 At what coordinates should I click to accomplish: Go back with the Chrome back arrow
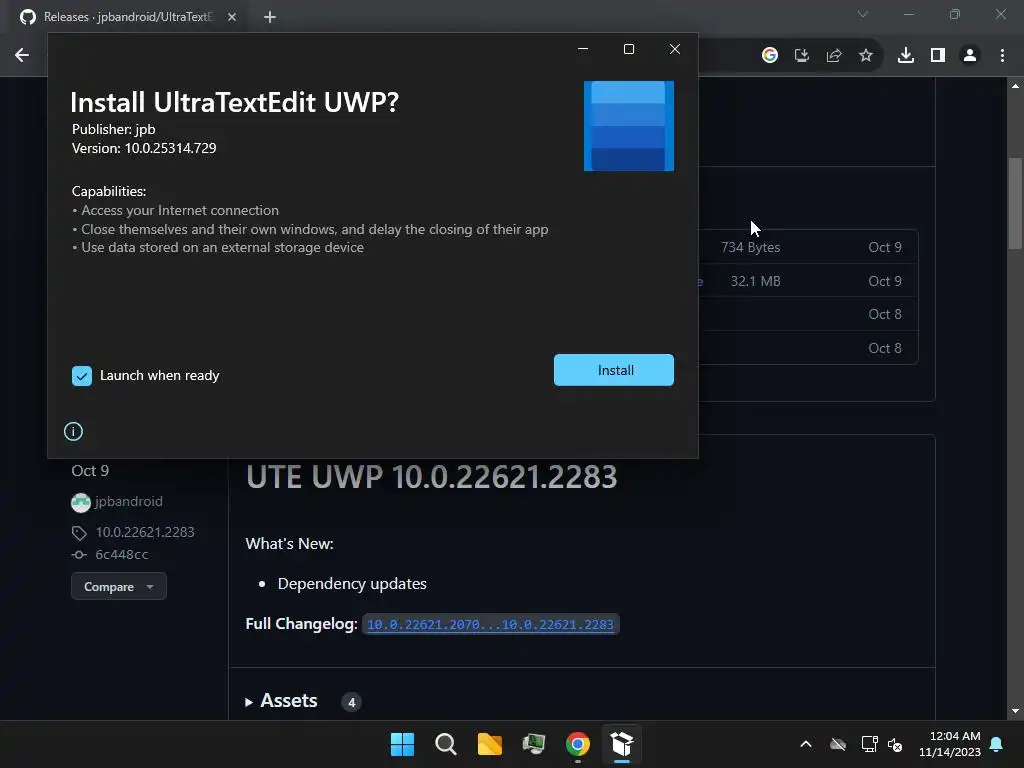(x=22, y=56)
